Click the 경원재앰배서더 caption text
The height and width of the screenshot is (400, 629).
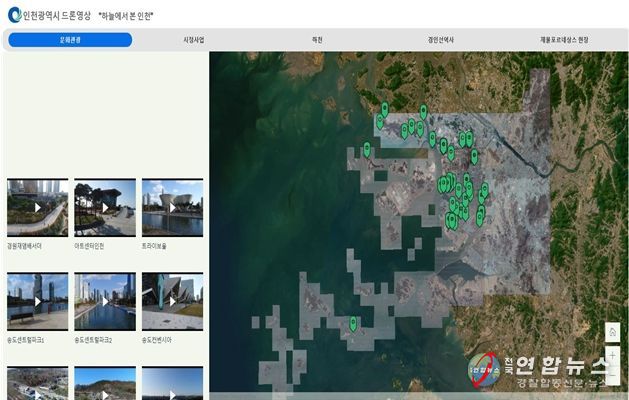[24, 246]
